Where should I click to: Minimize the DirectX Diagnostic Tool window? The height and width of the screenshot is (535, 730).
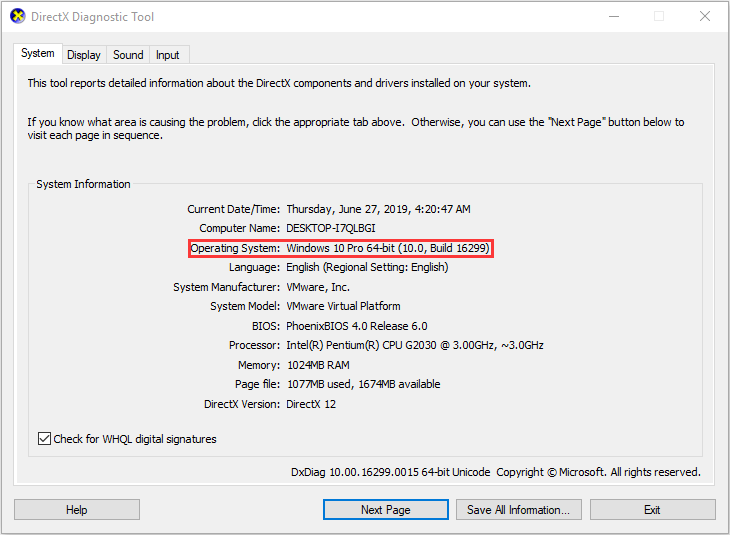614,16
